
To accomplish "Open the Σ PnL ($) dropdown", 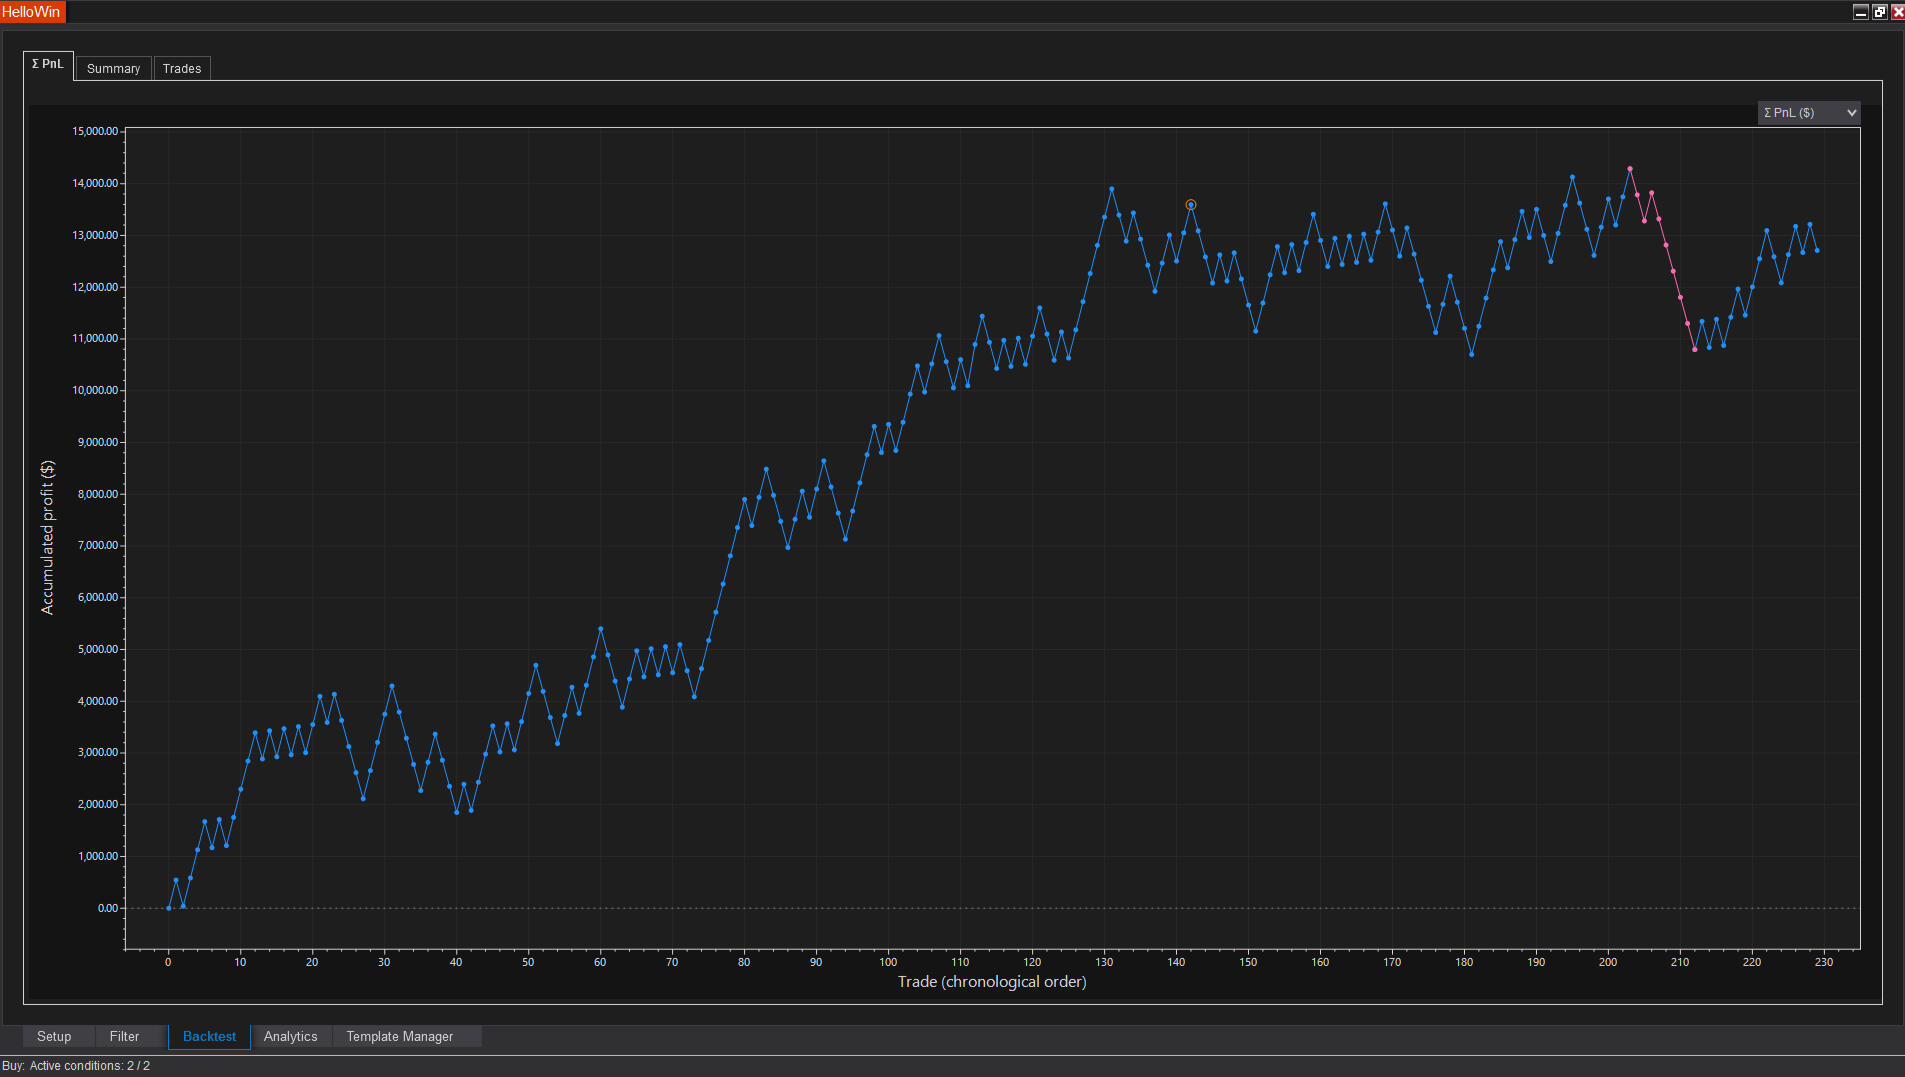I will [x=1808, y=113].
